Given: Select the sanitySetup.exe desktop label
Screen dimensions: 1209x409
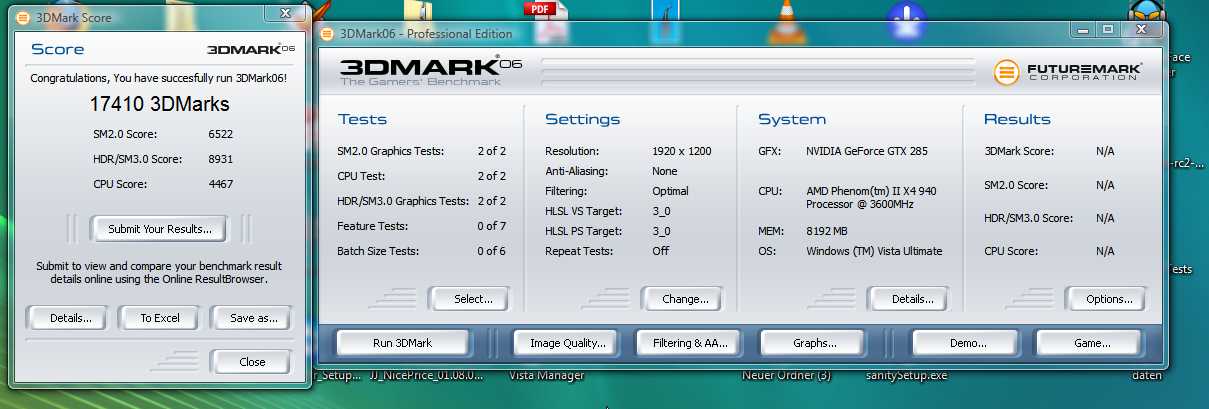Looking at the screenshot, I should coord(906,376).
